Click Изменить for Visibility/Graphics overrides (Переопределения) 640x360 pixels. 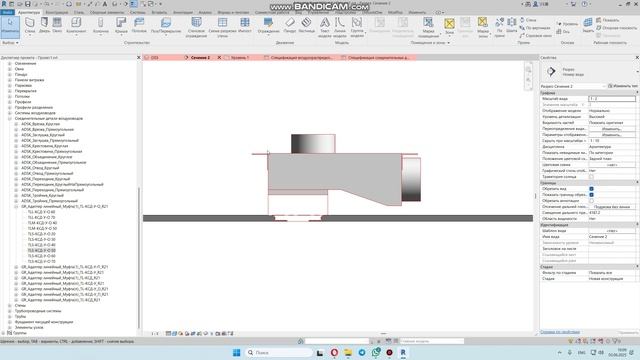(x=611, y=129)
